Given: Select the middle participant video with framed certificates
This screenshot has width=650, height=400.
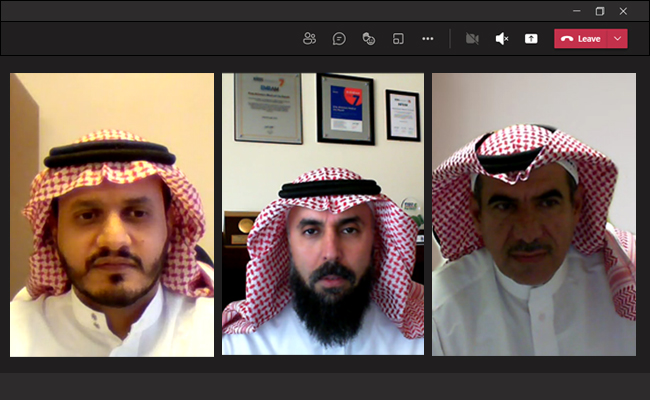Looking at the screenshot, I should pos(323,214).
